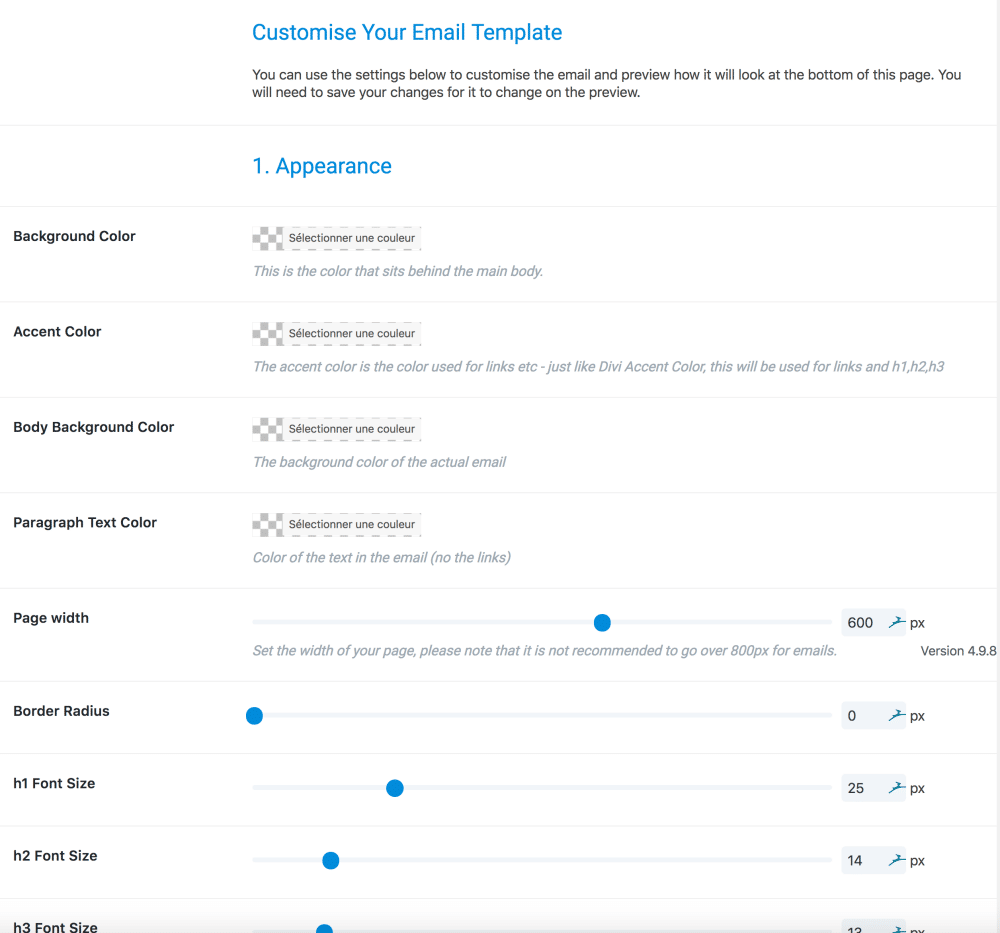Image resolution: width=1000 pixels, height=933 pixels.
Task: Click the Paragraph Text Color checkered swatch
Action: click(268, 524)
